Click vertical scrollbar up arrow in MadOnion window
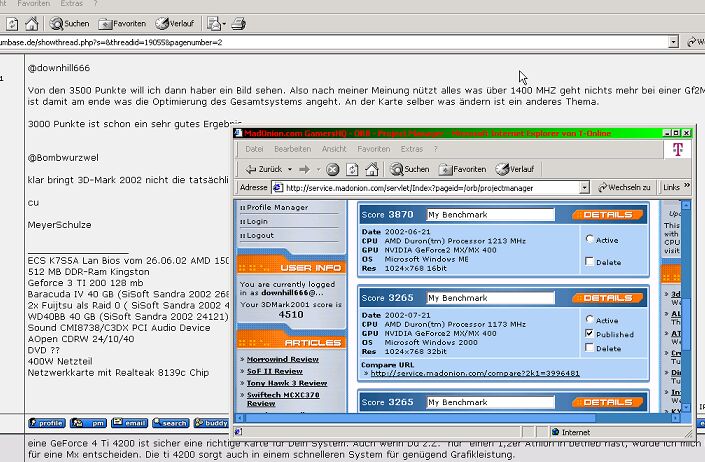 686,205
